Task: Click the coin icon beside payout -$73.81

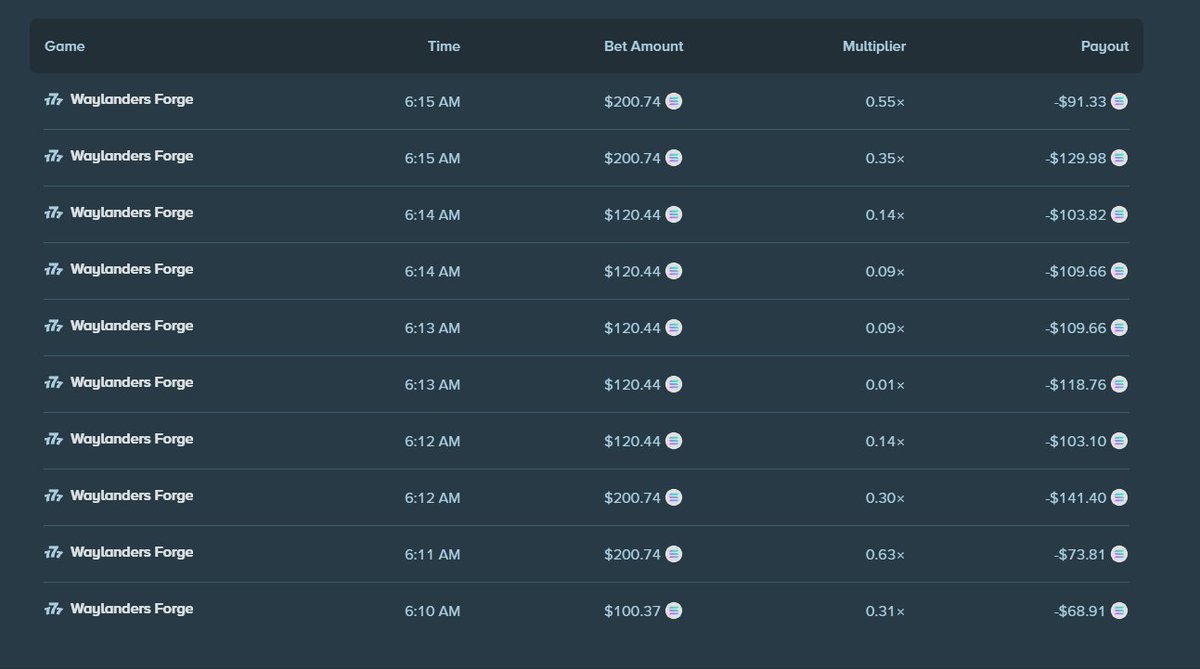Action: [x=1119, y=554]
